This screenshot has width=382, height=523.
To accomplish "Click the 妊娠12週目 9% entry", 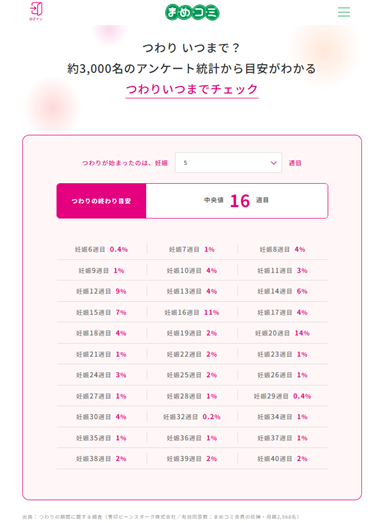I will pos(101,291).
